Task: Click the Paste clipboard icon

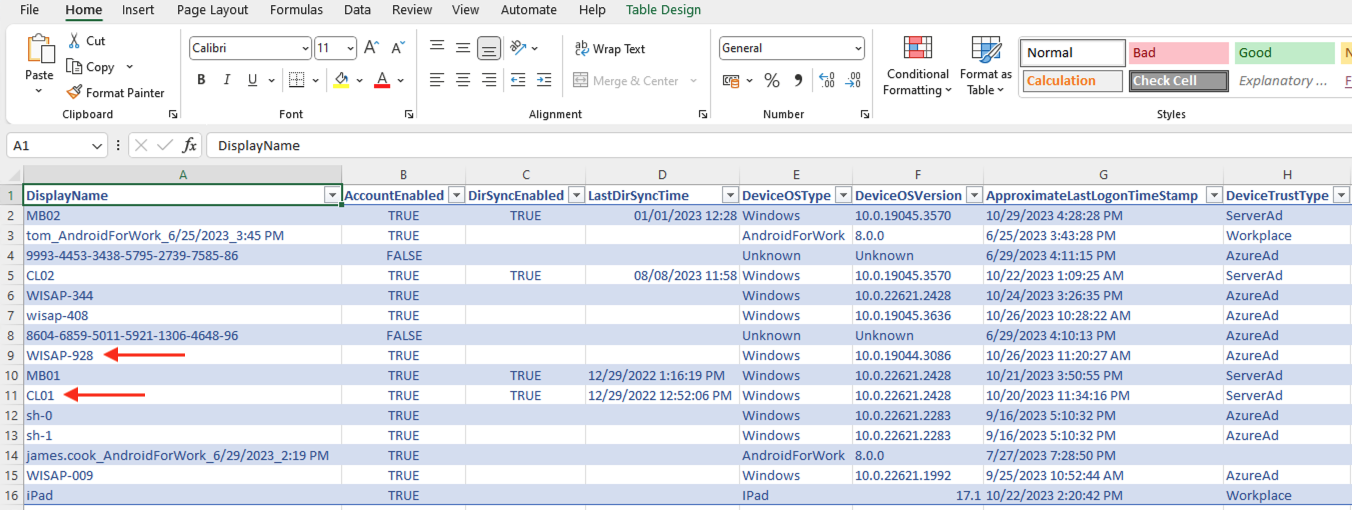Action: 40,50
